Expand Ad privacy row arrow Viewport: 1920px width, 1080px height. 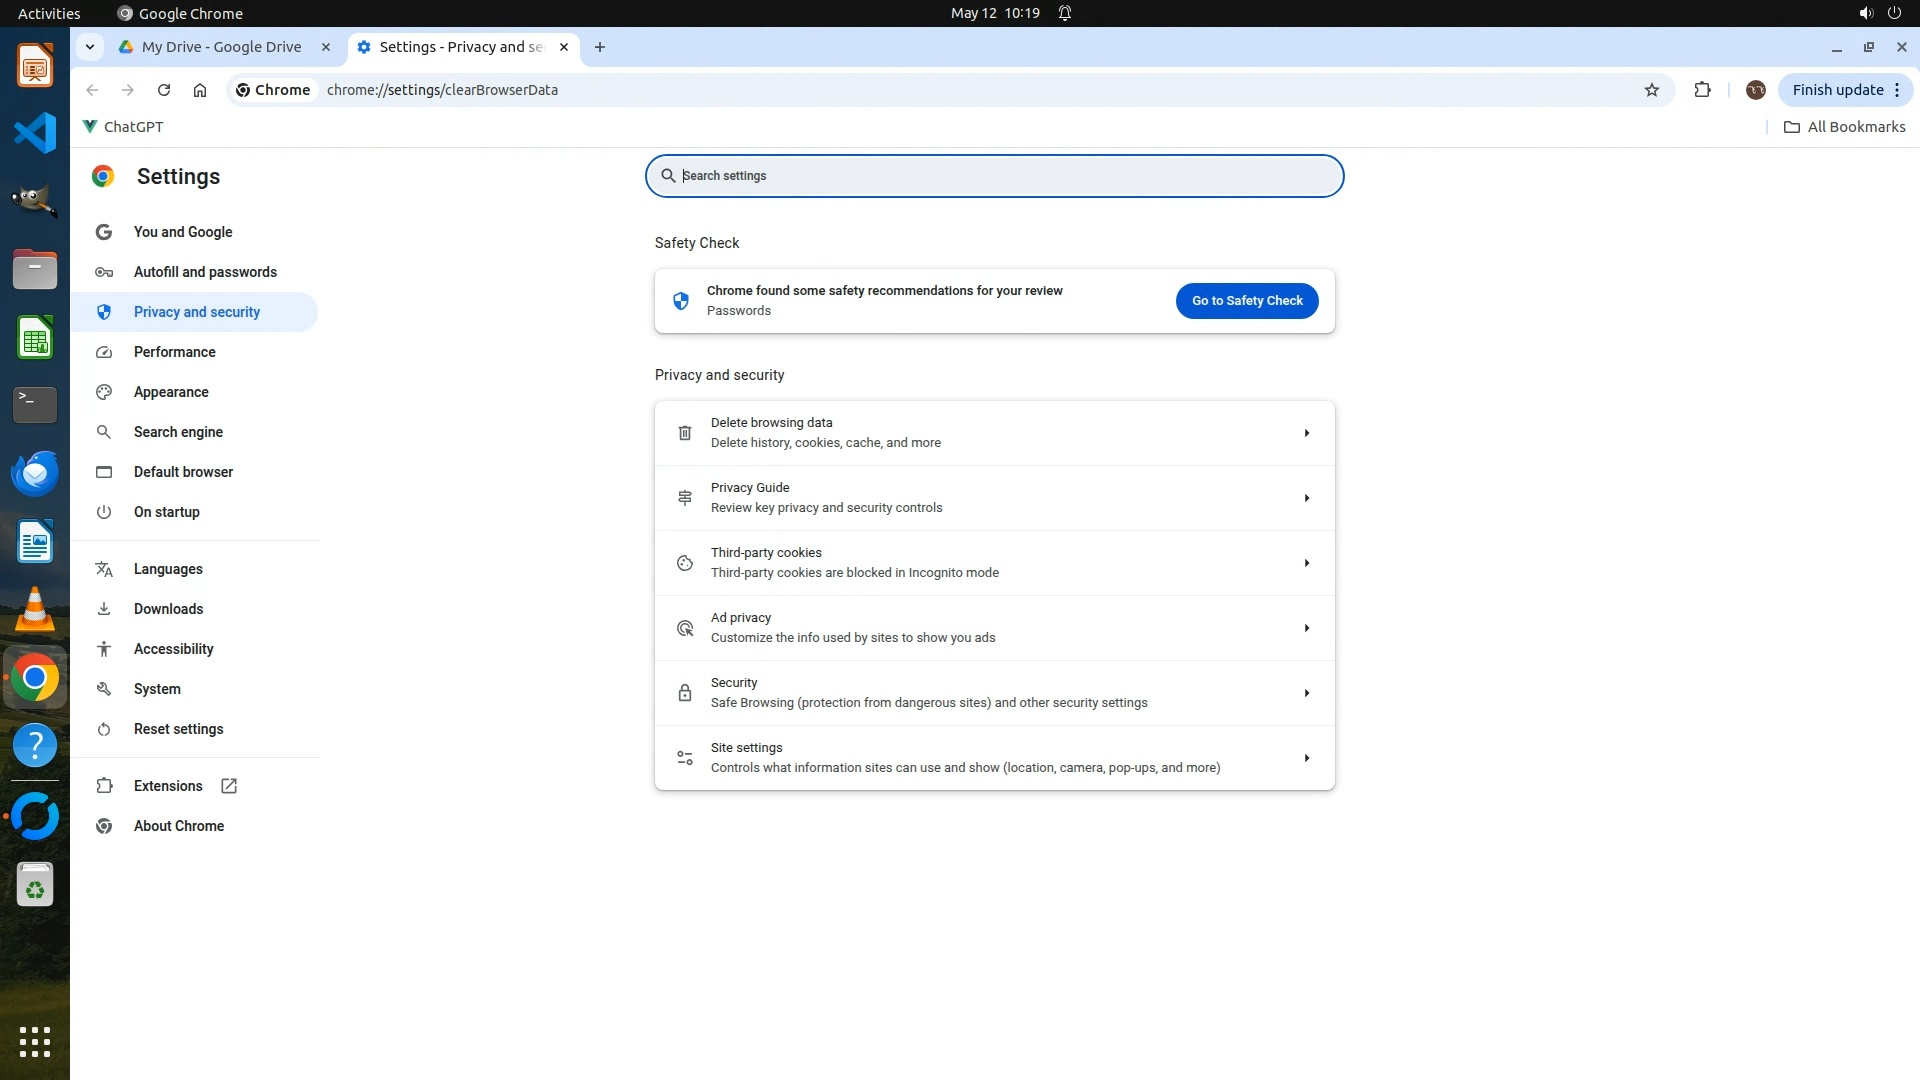(x=1306, y=628)
